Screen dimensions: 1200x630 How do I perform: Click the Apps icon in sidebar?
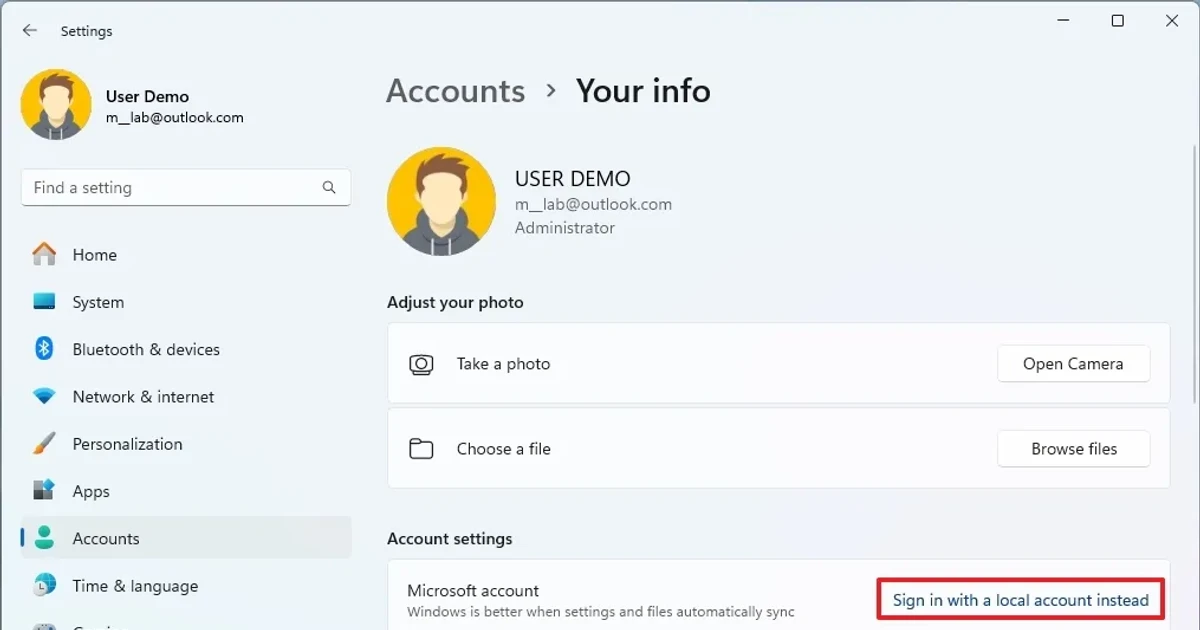(44, 490)
